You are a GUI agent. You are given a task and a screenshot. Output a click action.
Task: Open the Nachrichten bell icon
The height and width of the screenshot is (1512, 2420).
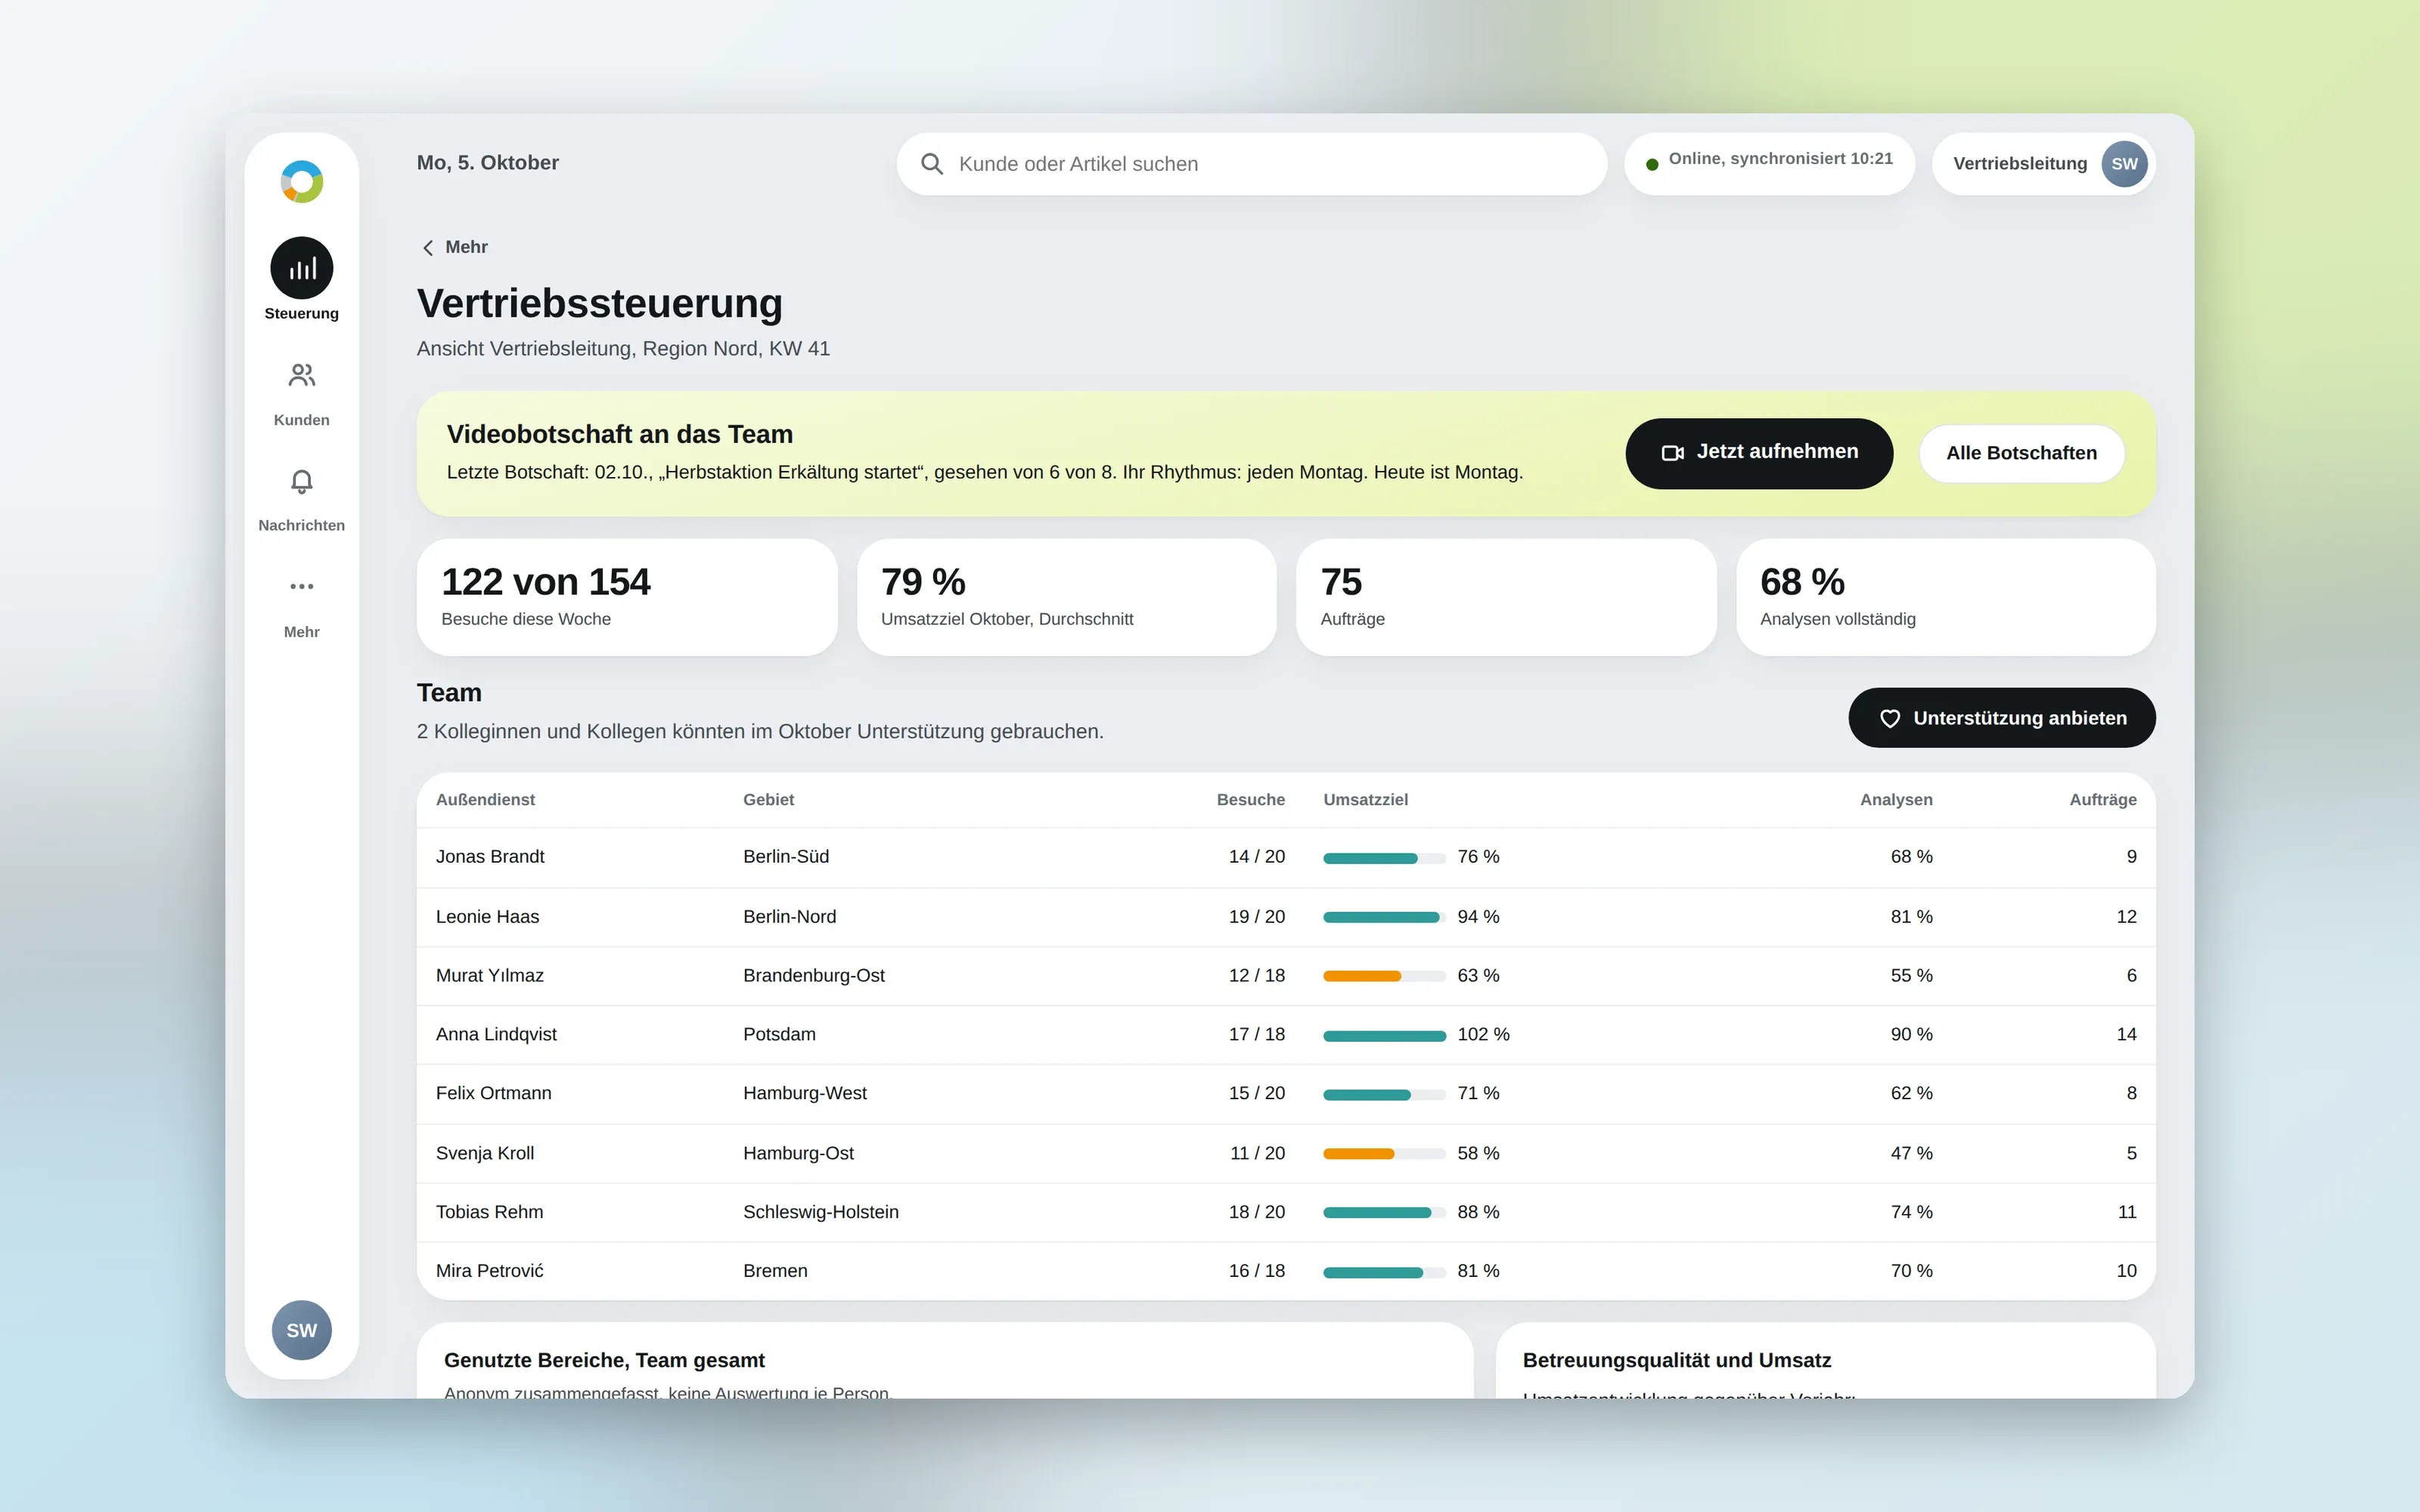pos(301,482)
